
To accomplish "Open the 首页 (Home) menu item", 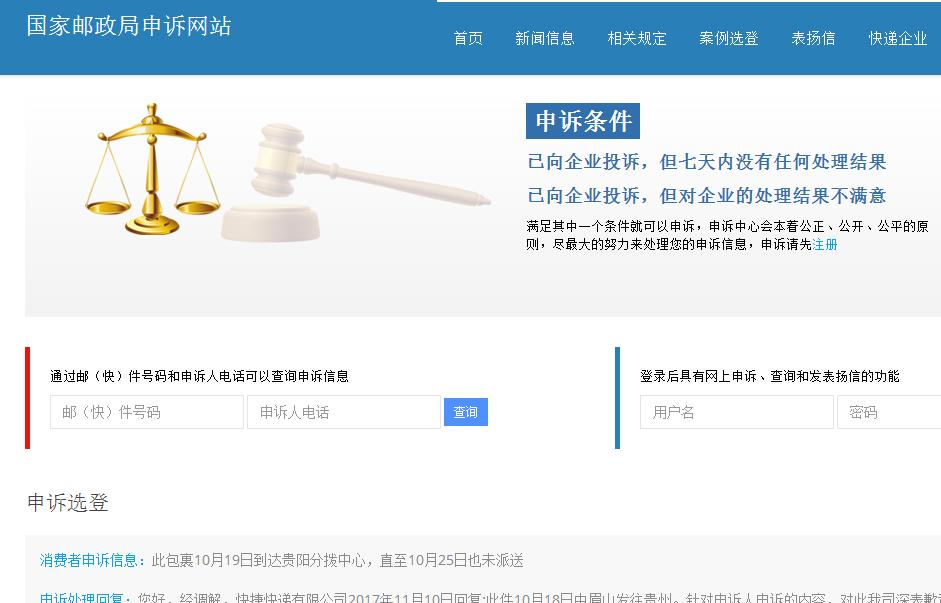I will click(467, 38).
